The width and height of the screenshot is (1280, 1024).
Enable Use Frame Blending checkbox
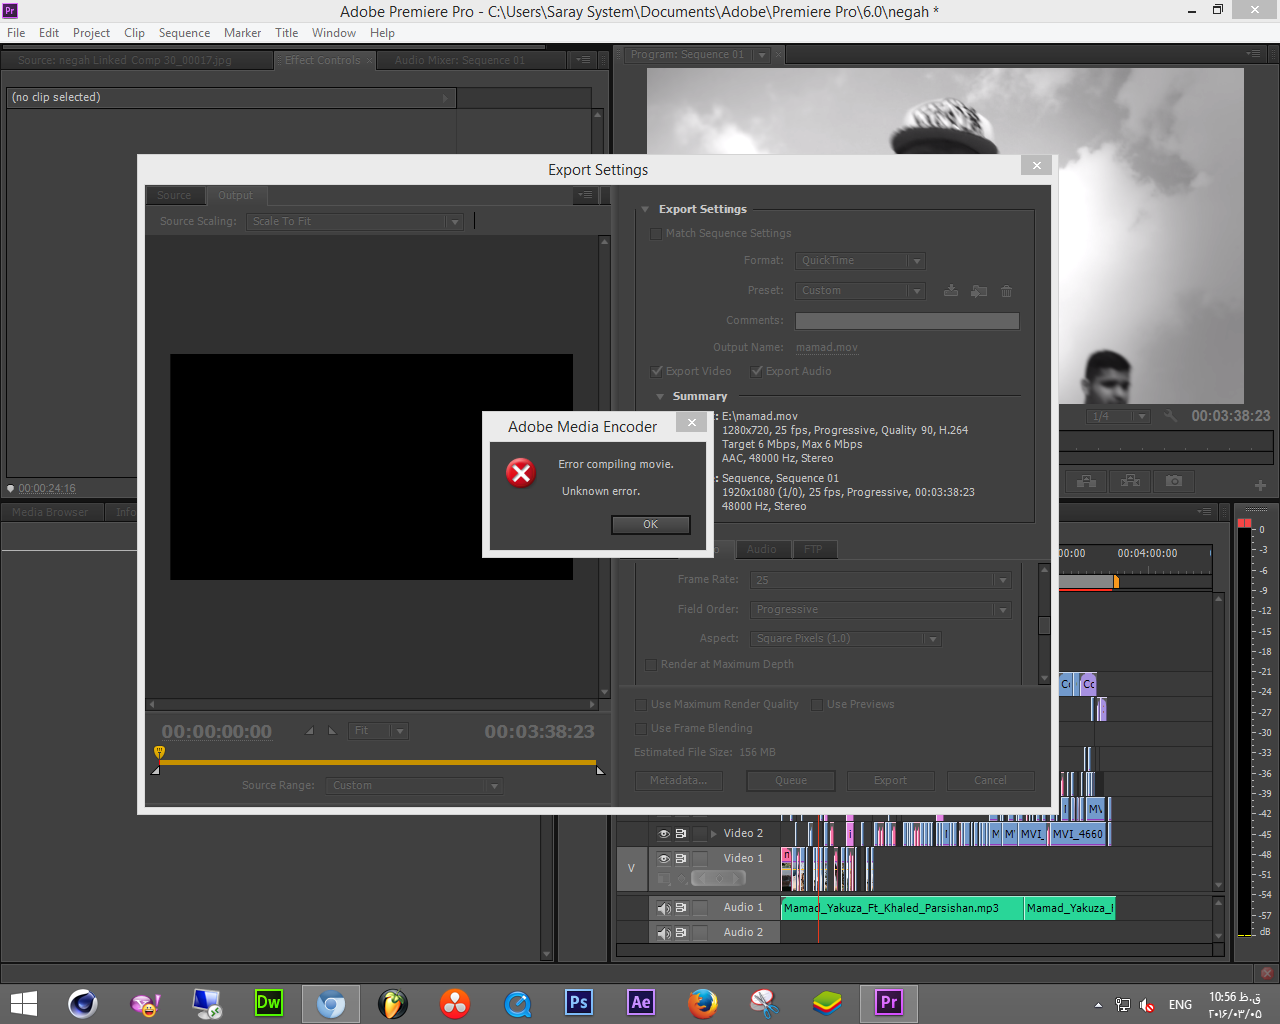642,729
